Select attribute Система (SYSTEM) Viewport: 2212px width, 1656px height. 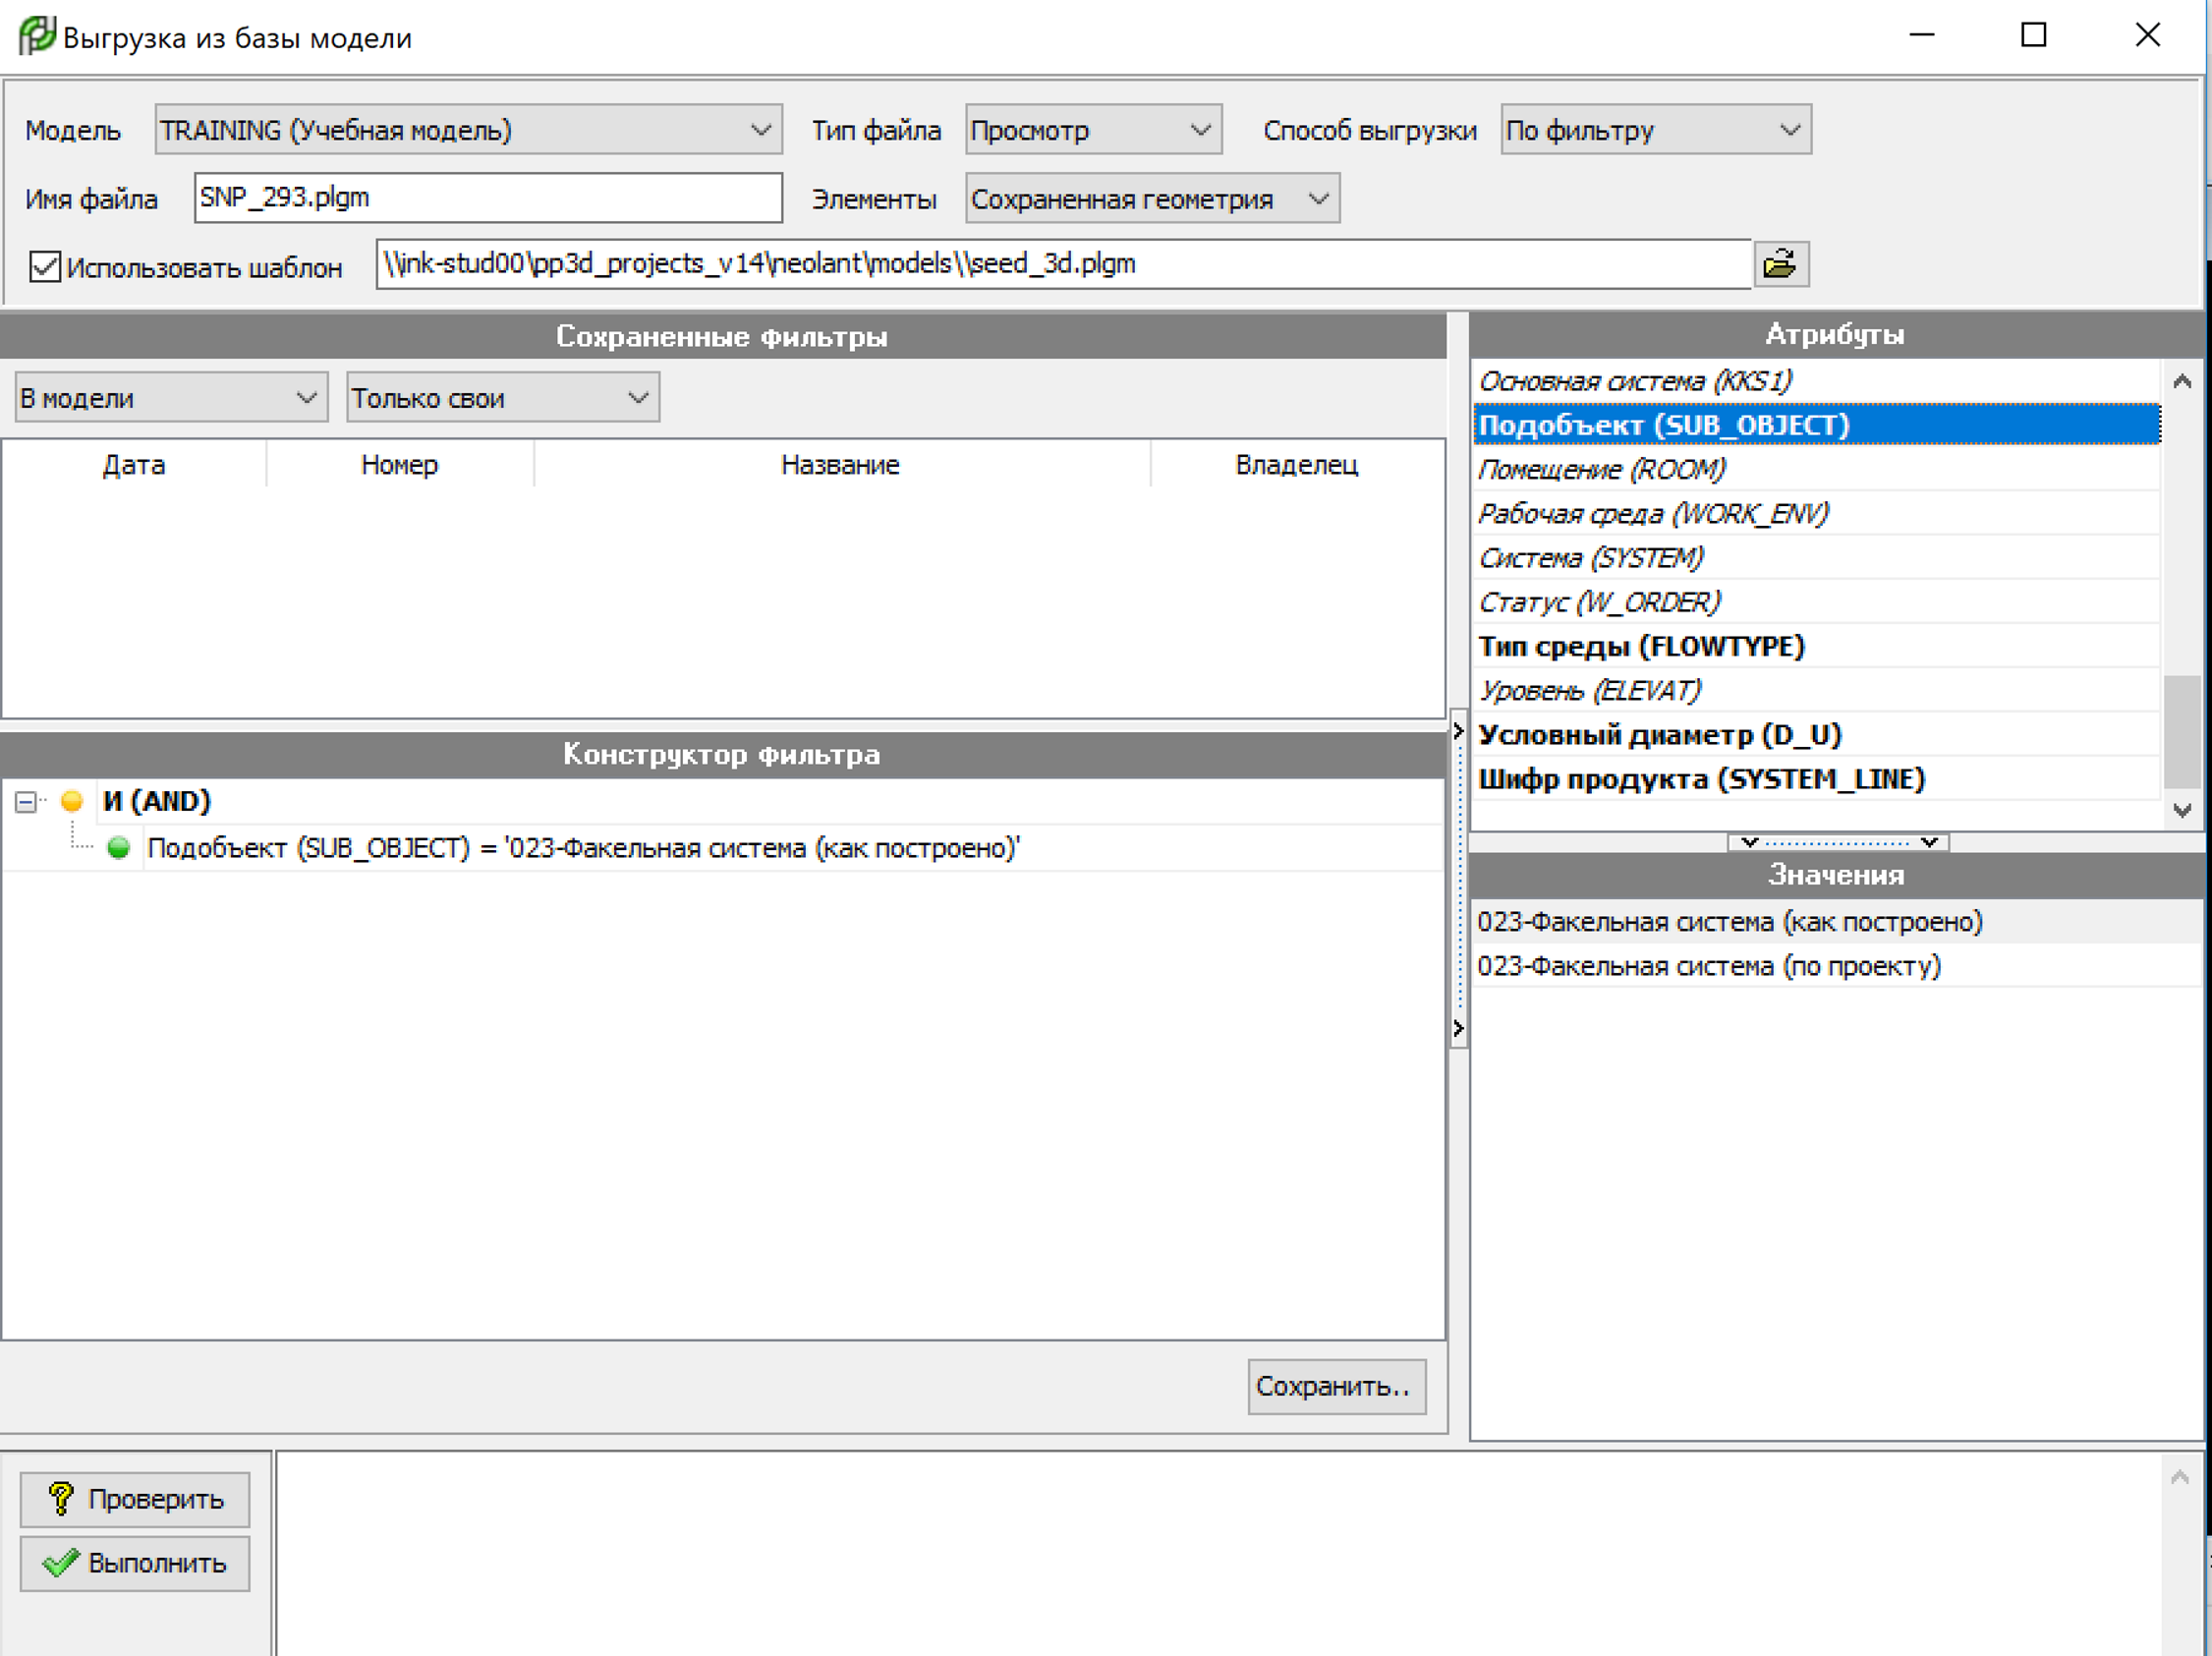coord(1816,557)
